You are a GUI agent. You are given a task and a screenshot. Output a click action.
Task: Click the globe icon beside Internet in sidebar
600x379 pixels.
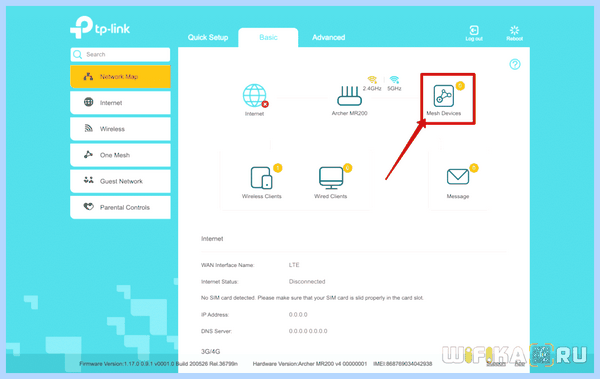coord(88,102)
